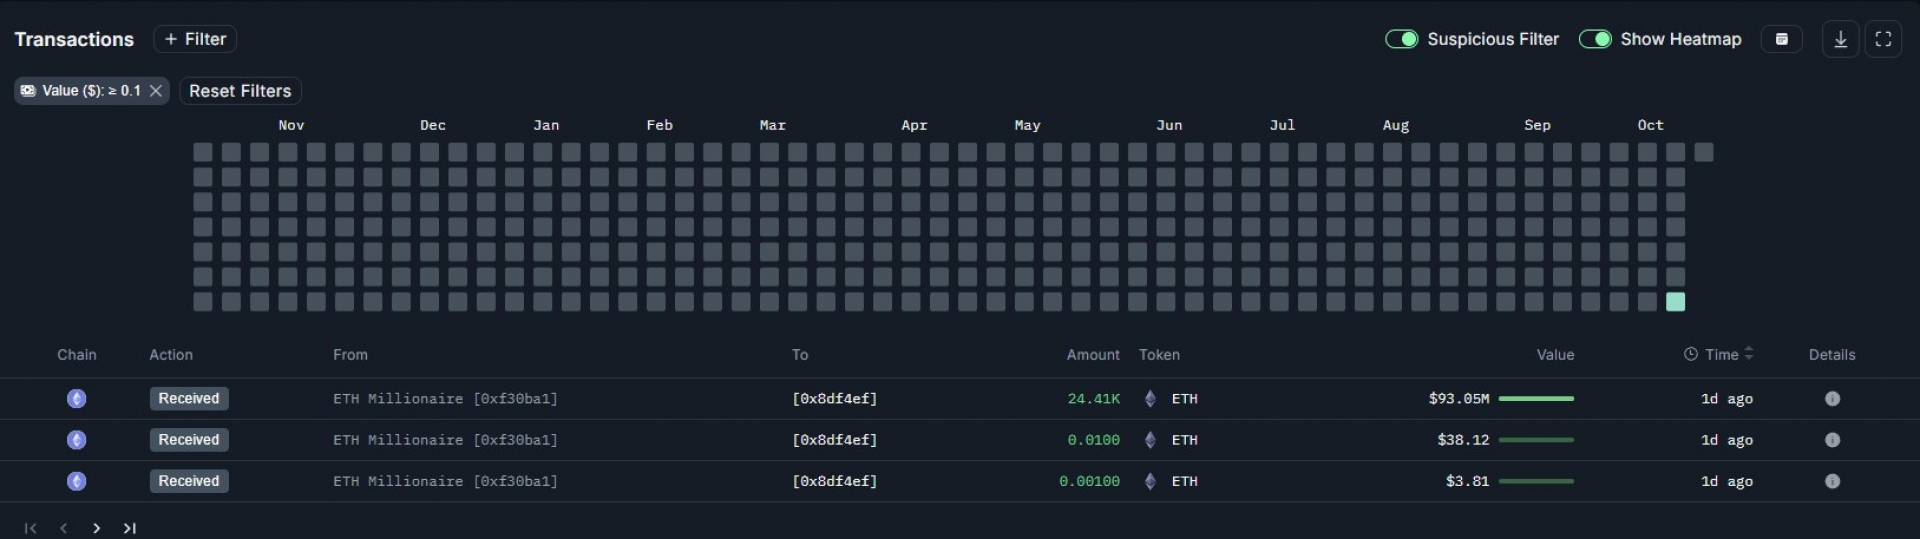Expand the transactions panel to fullscreen
Screen dimensions: 1920x539
pos(1883,39)
